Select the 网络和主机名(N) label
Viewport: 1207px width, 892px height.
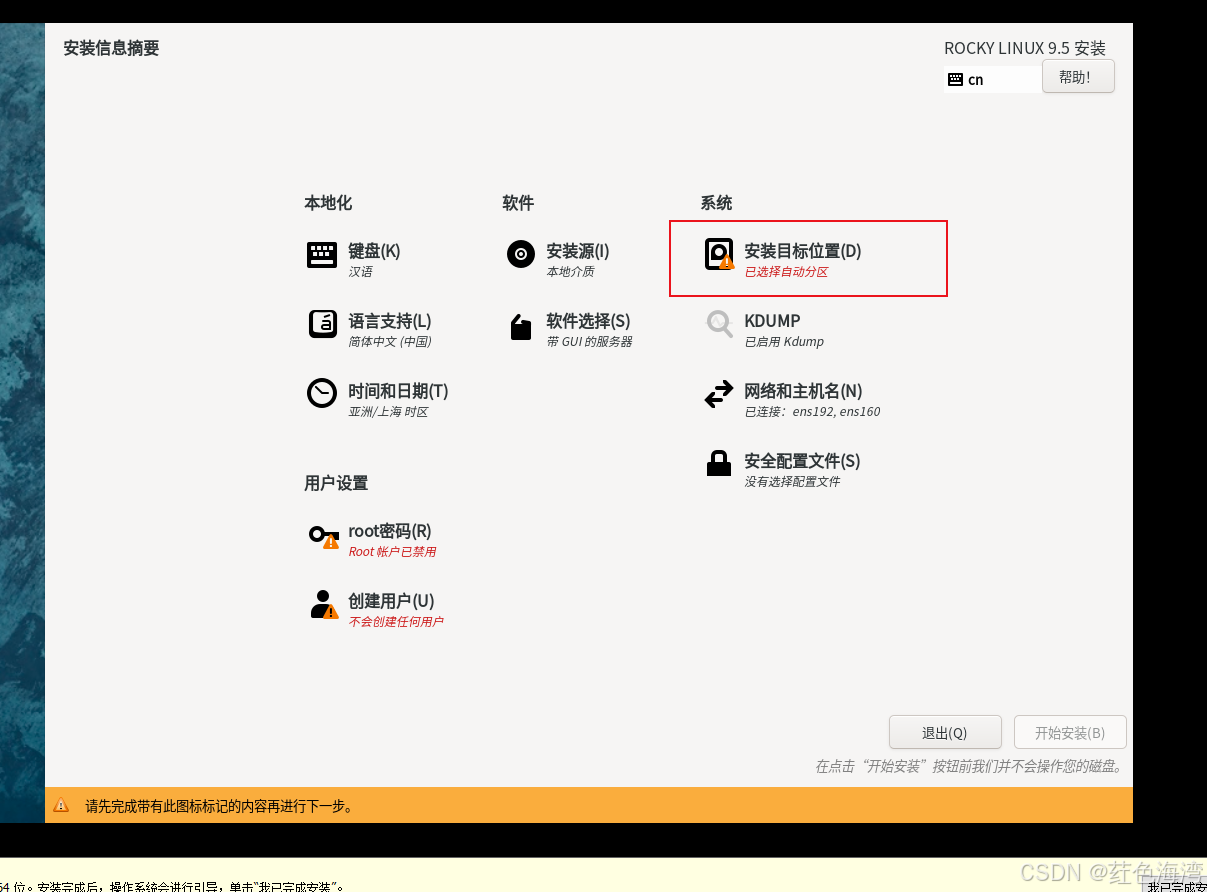[x=803, y=391]
